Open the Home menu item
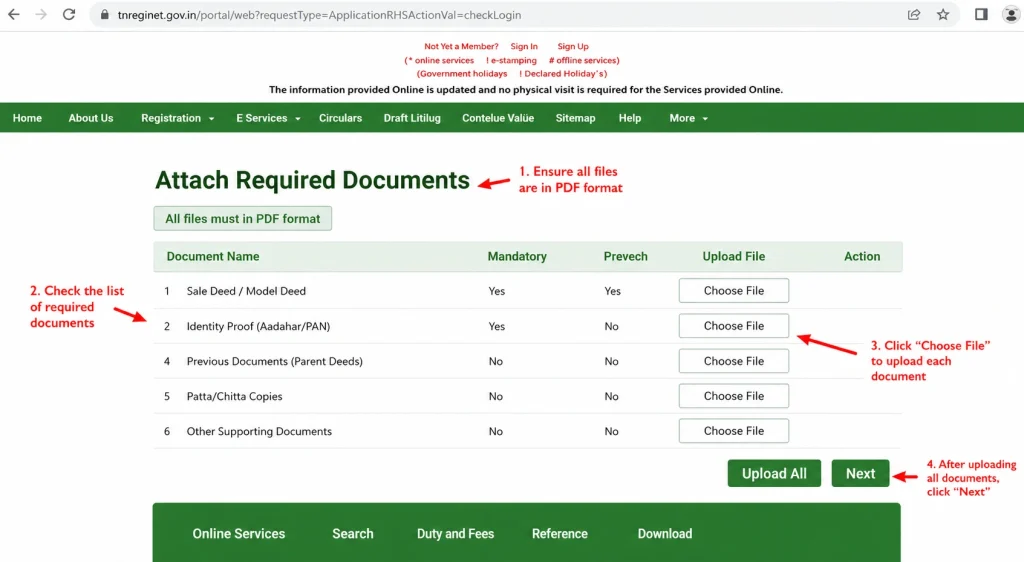The width and height of the screenshot is (1024, 562). tap(27, 118)
